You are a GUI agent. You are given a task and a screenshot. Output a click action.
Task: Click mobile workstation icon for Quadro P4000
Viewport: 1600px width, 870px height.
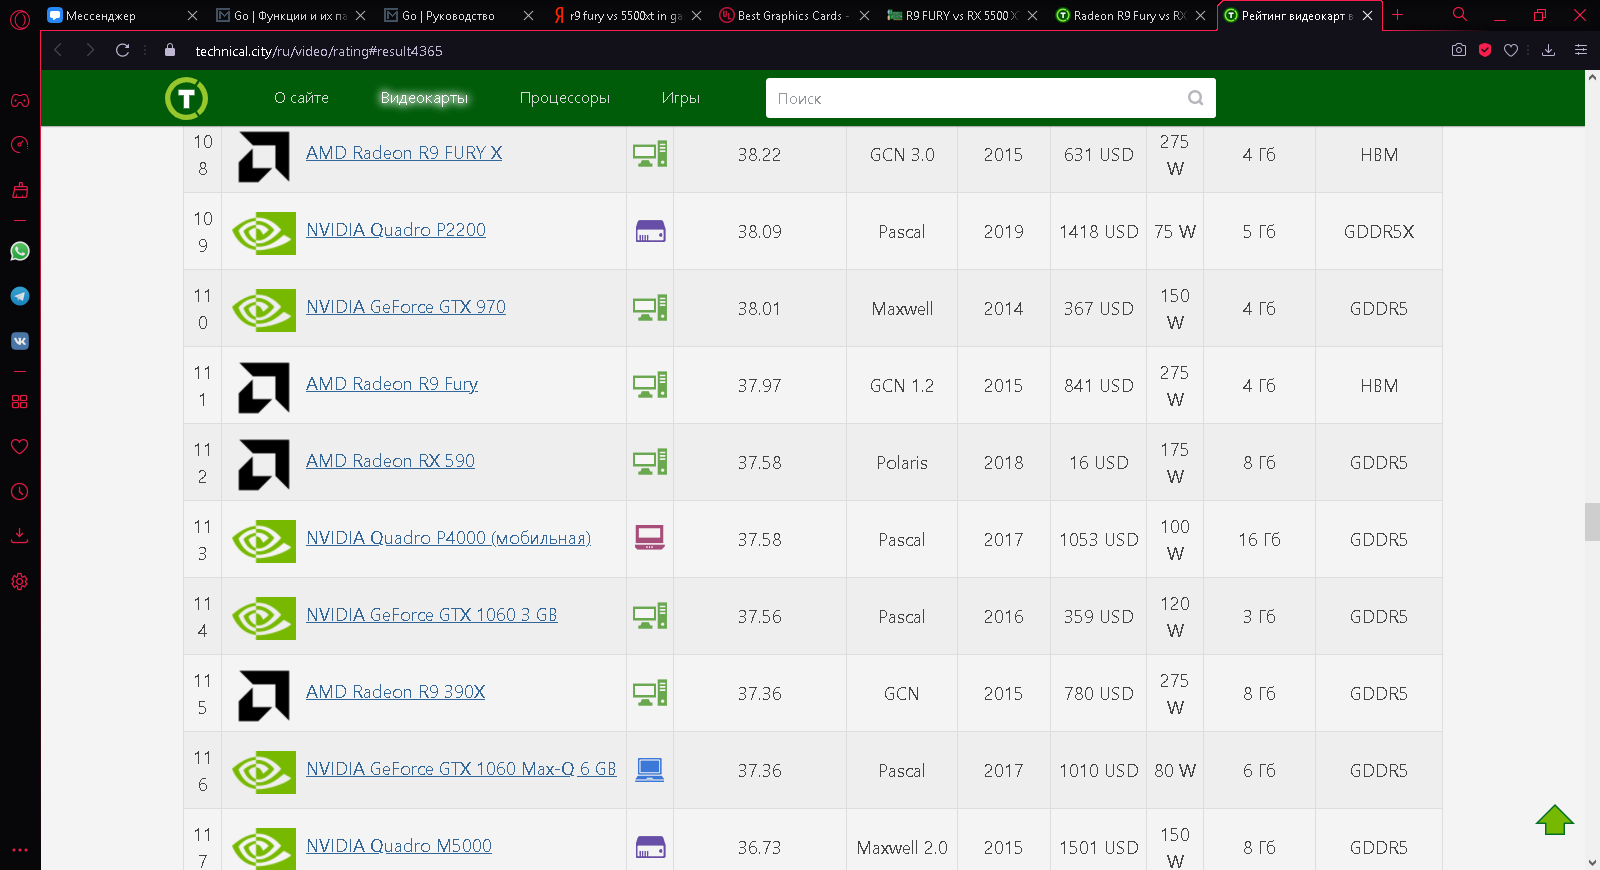(x=650, y=538)
